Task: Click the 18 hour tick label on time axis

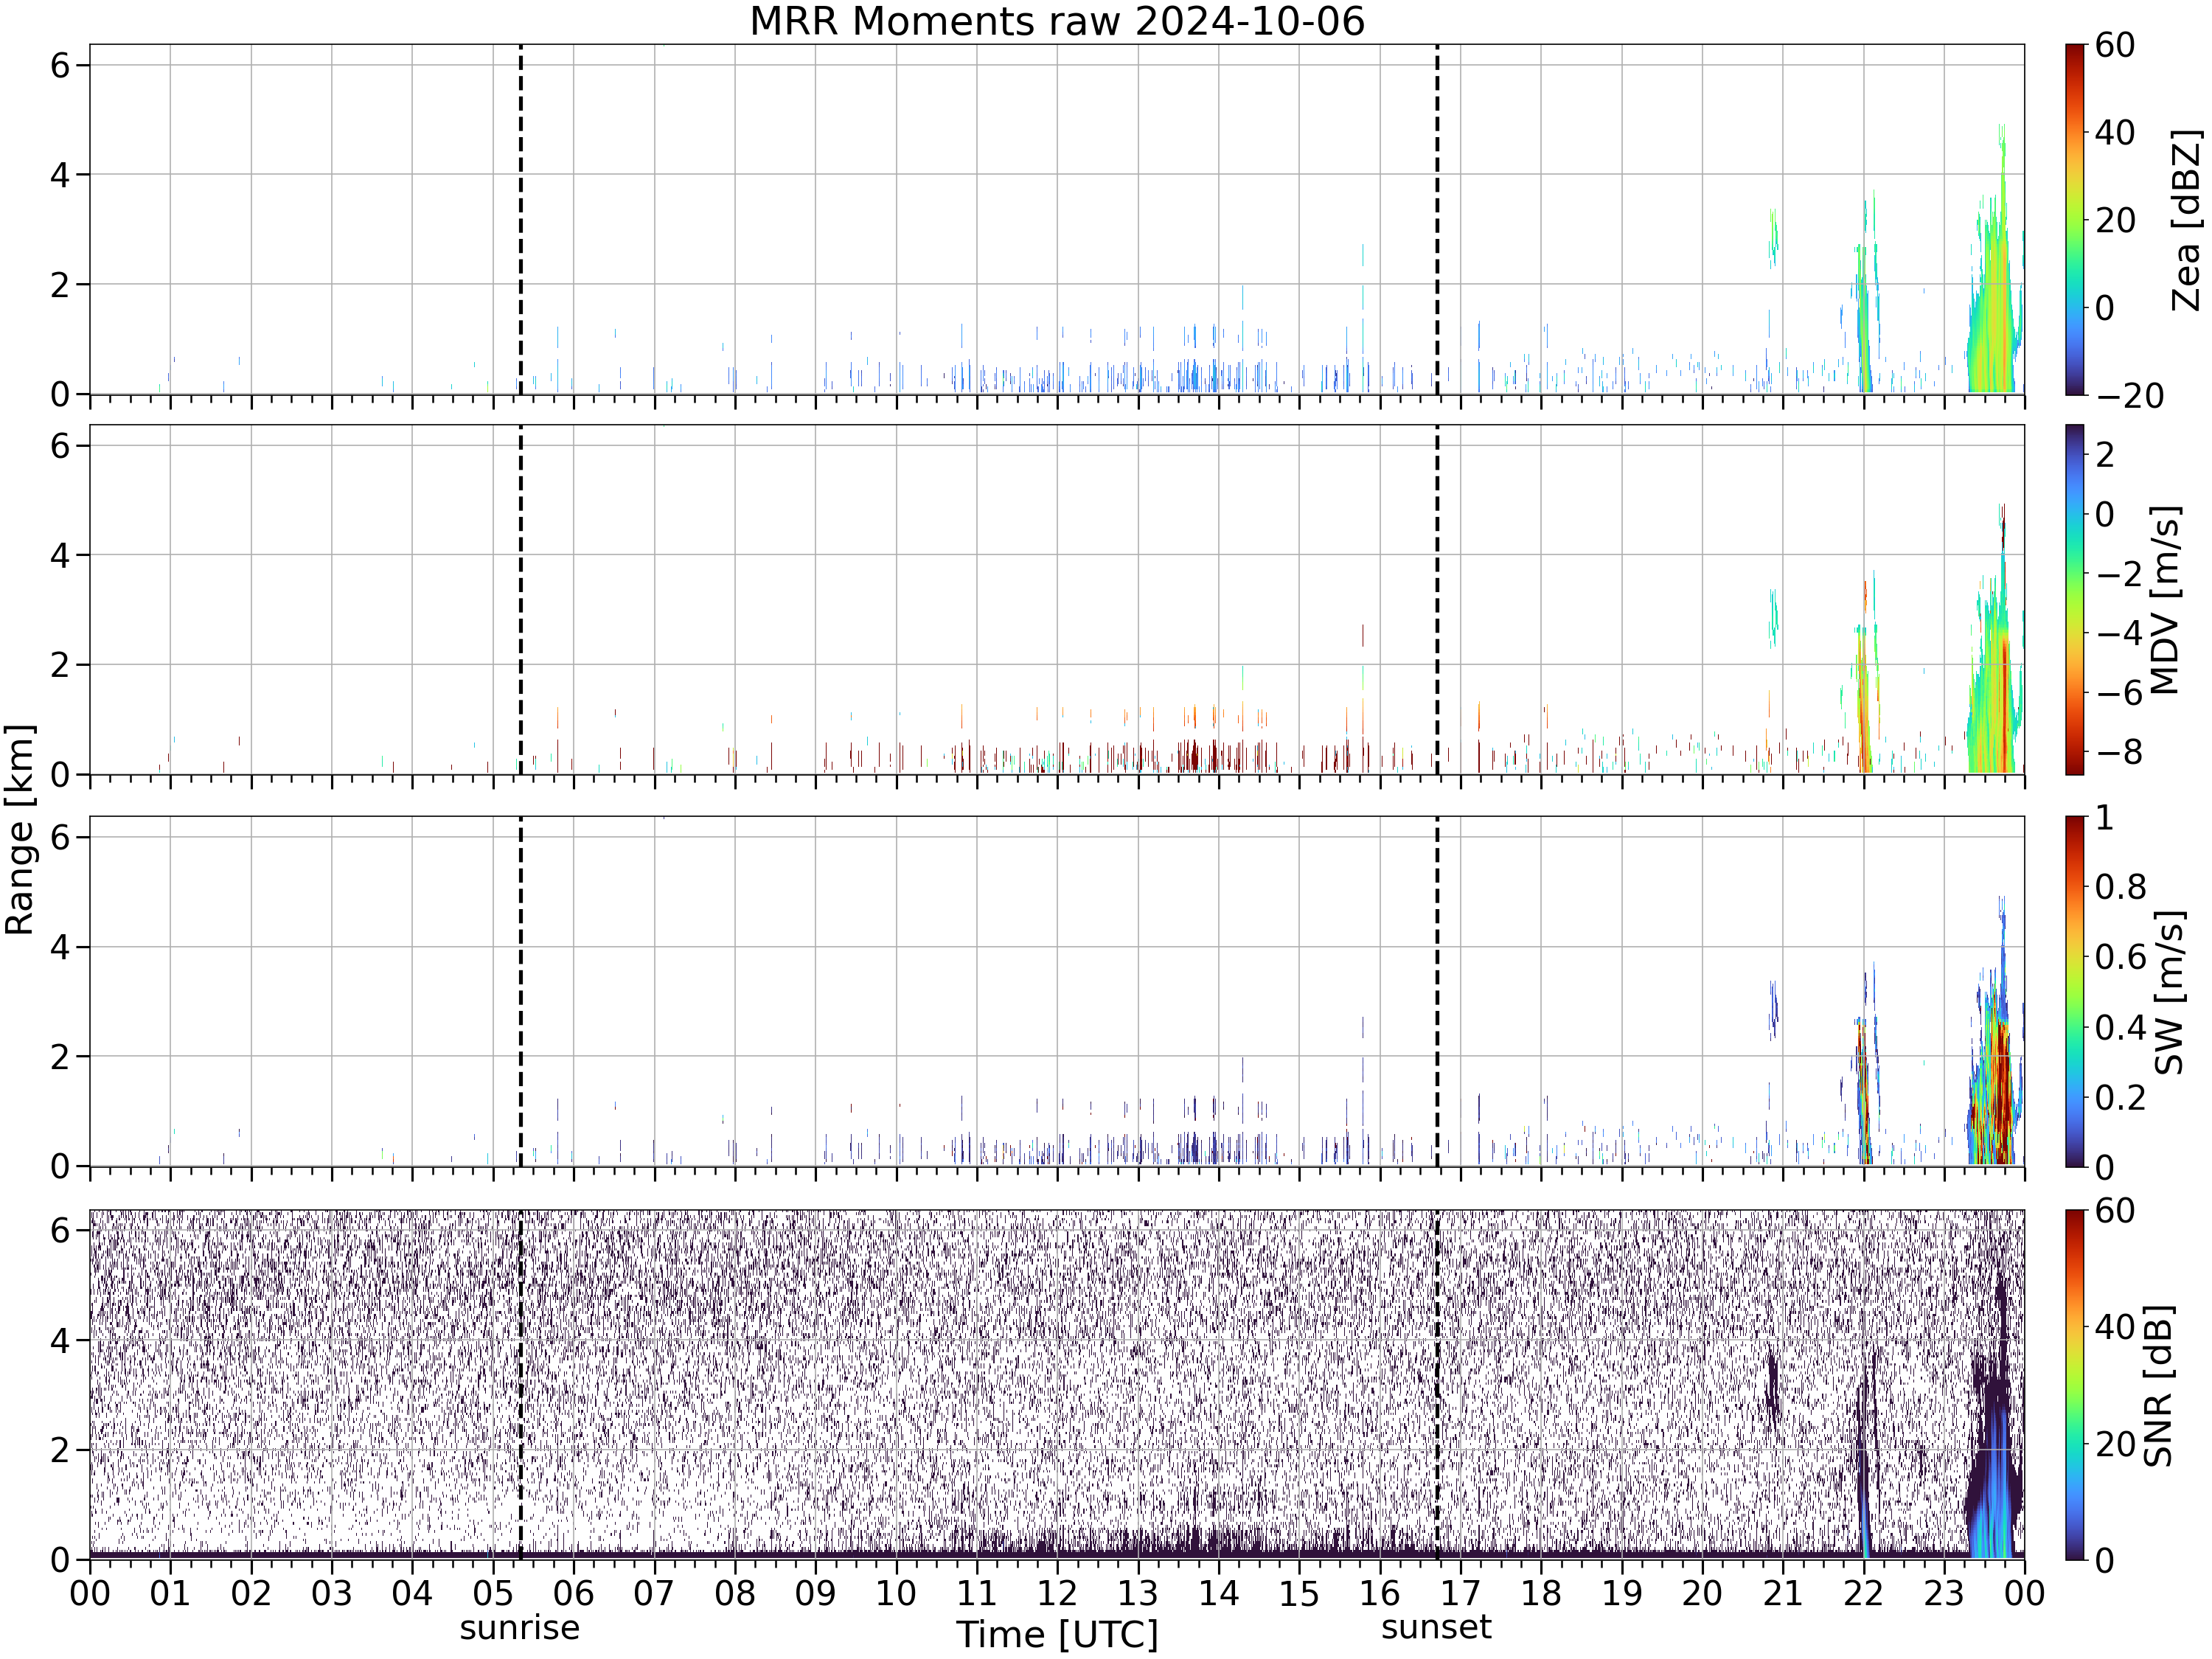Action: (1541, 1593)
